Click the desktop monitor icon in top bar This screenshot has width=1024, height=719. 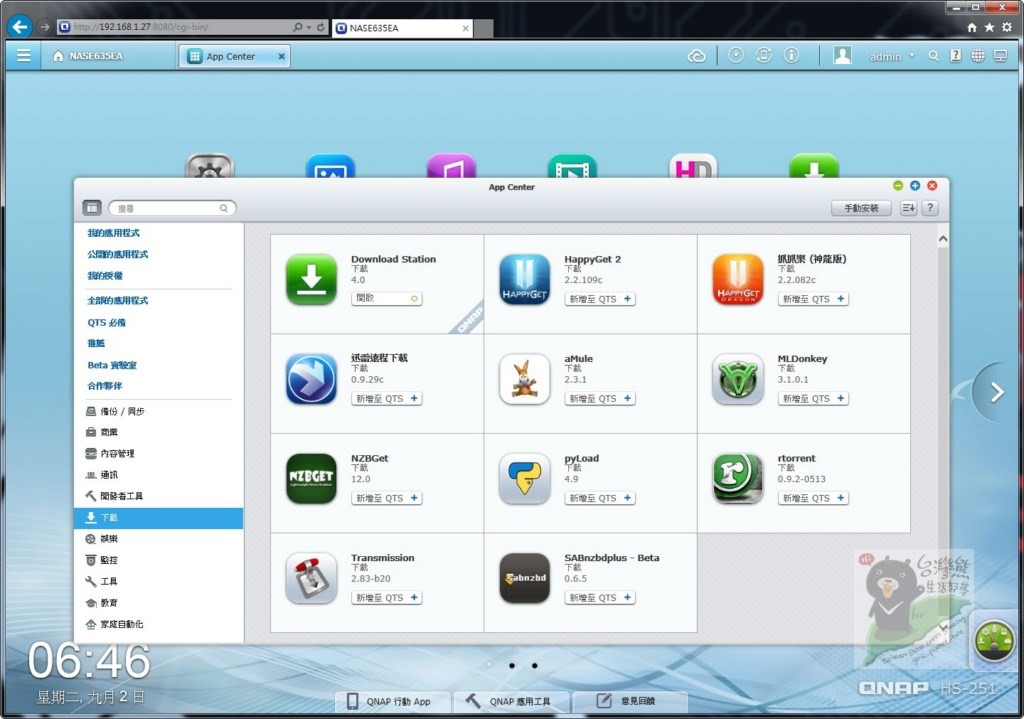(x=1000, y=56)
